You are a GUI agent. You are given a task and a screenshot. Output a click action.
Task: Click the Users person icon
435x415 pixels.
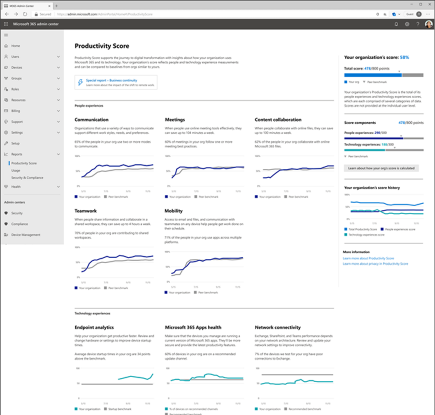[x=6, y=57]
